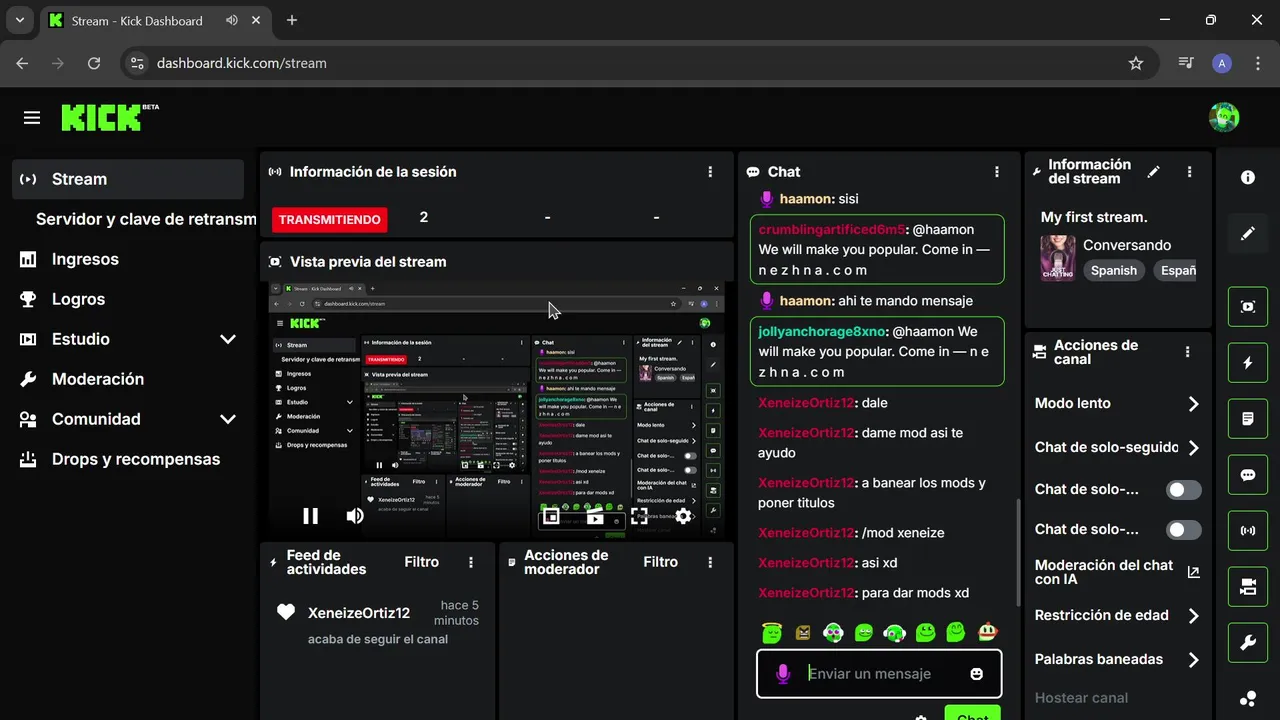Insert the angry brown box emote
Image resolution: width=1280 pixels, height=720 pixels.
802,632
